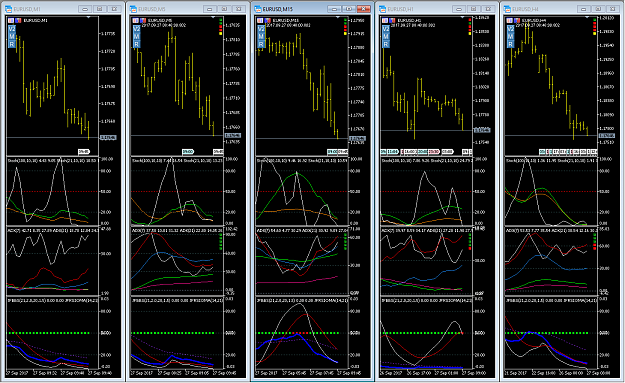Click the yellow signal dot in H4 chart

coord(595,33)
